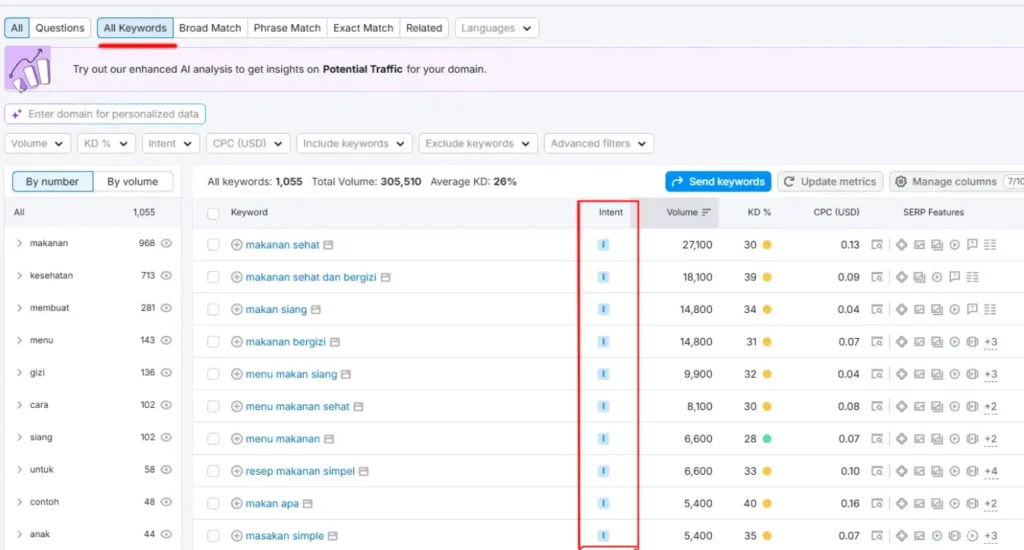Tick the select-all keywords checkbox in header
Image resolution: width=1024 pixels, height=550 pixels.
(214, 213)
